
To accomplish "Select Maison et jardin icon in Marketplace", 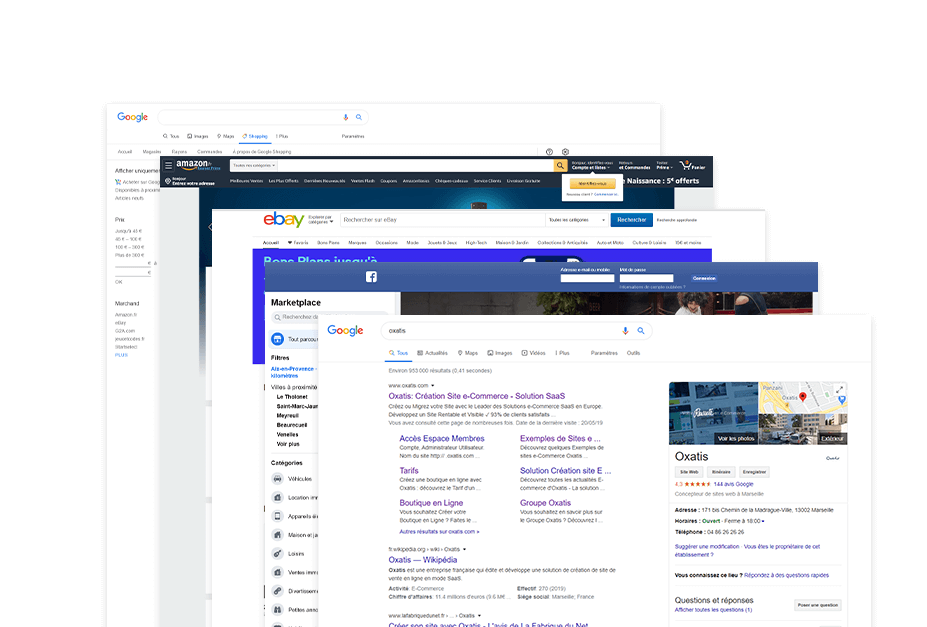I will tap(277, 535).
